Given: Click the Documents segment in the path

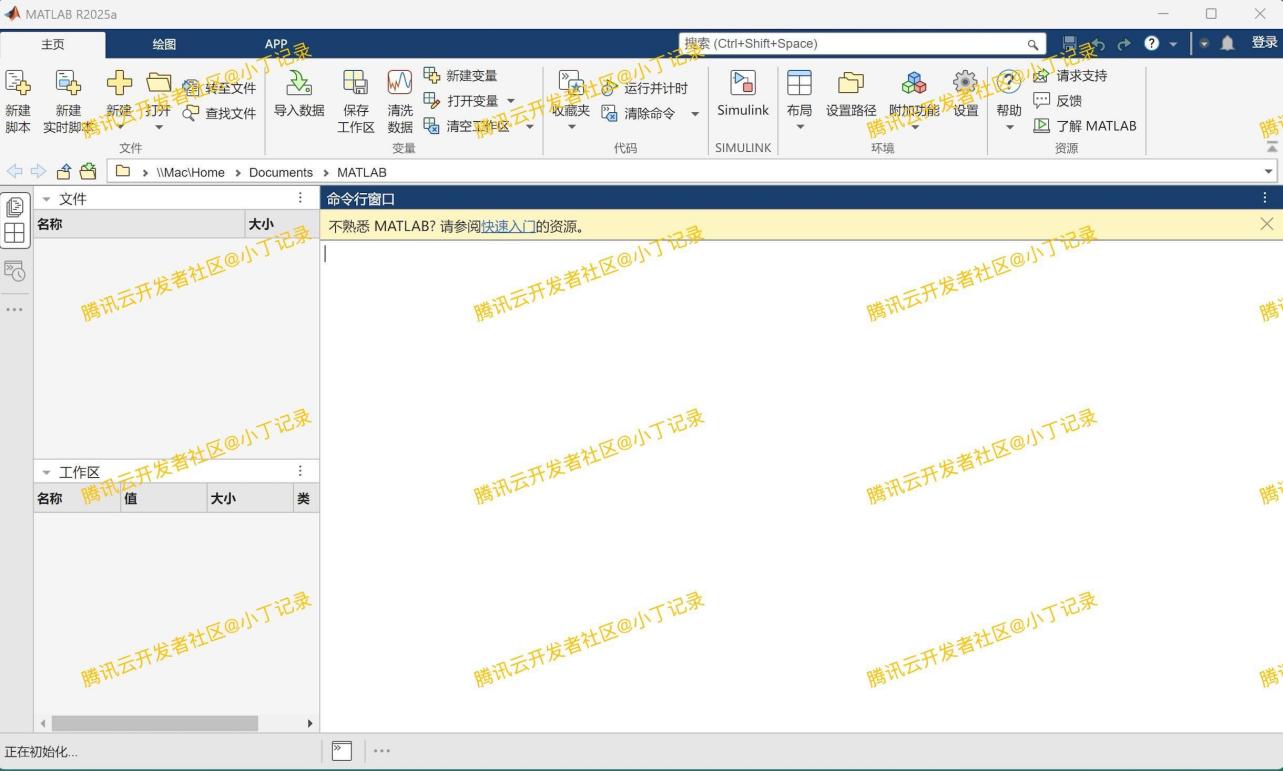Looking at the screenshot, I should pyautogui.click(x=281, y=172).
